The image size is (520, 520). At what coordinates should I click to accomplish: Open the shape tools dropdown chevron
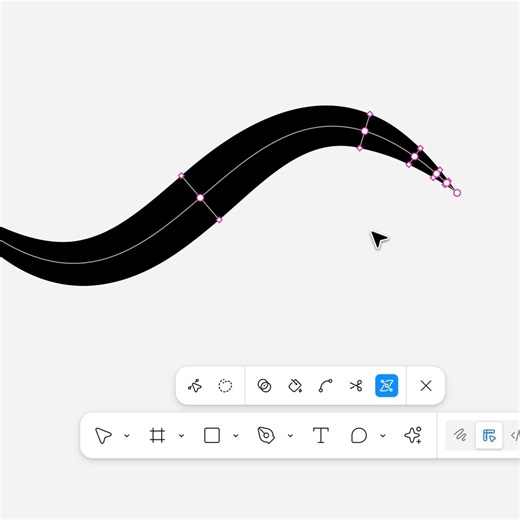236,436
